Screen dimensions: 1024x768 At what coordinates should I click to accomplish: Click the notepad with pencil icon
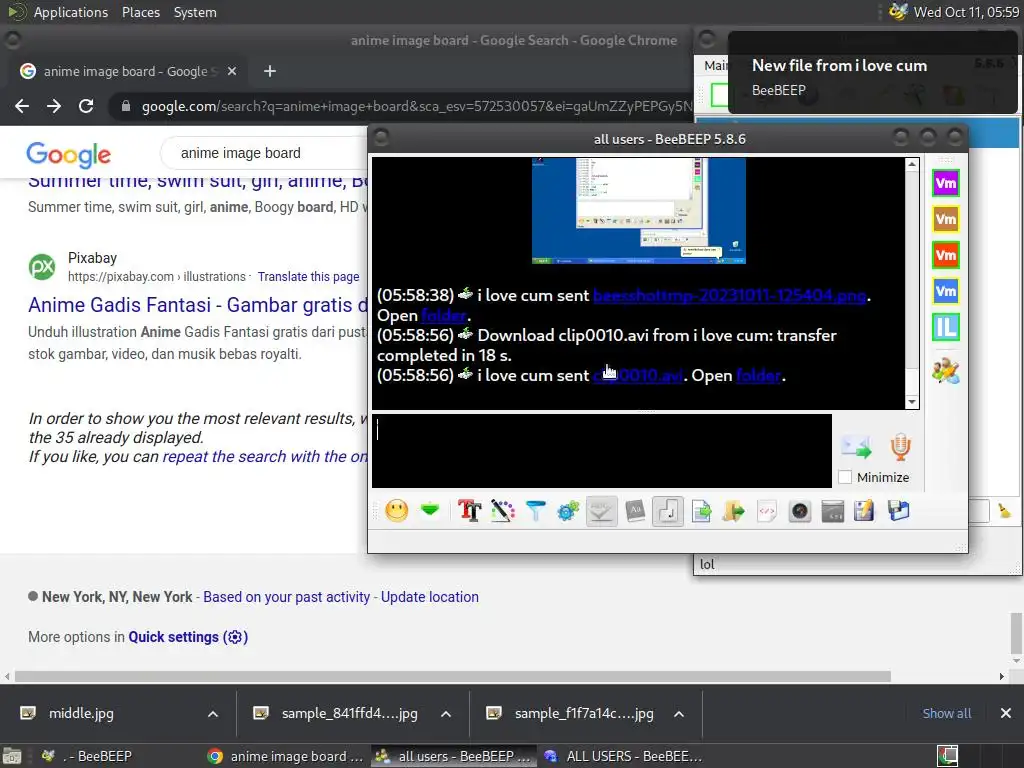(x=864, y=511)
